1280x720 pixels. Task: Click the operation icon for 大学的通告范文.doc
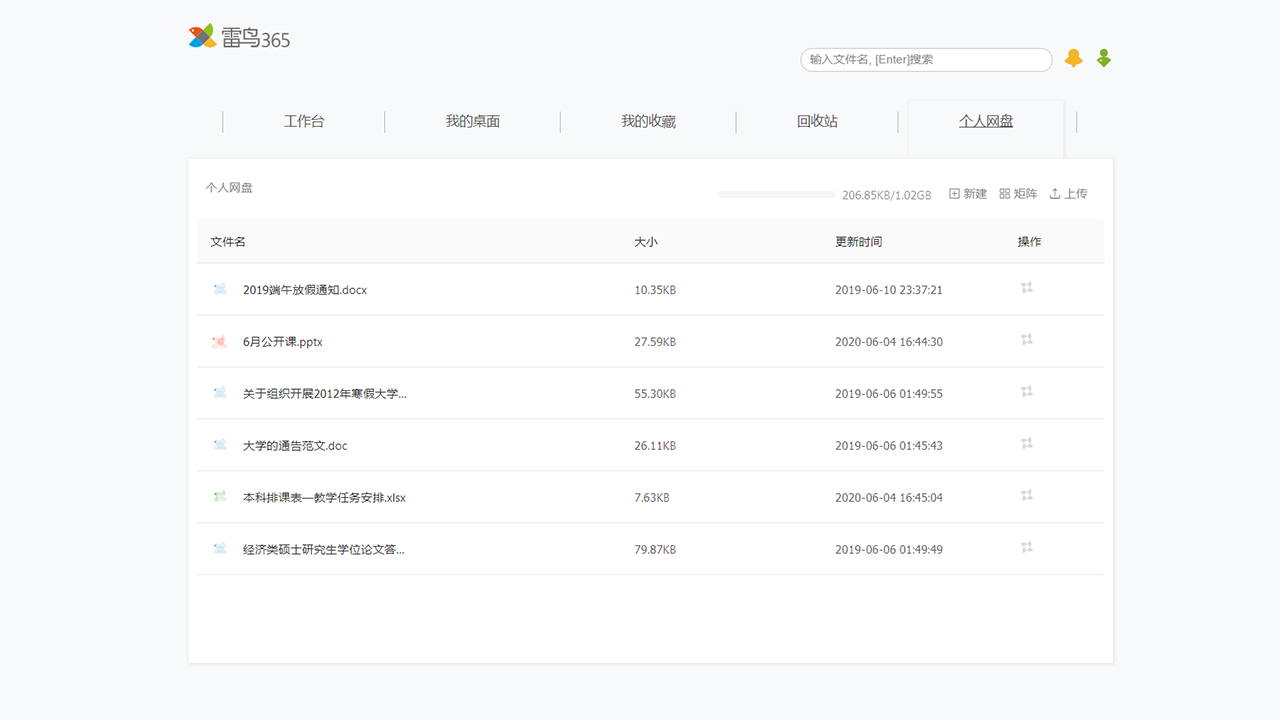[1026, 443]
